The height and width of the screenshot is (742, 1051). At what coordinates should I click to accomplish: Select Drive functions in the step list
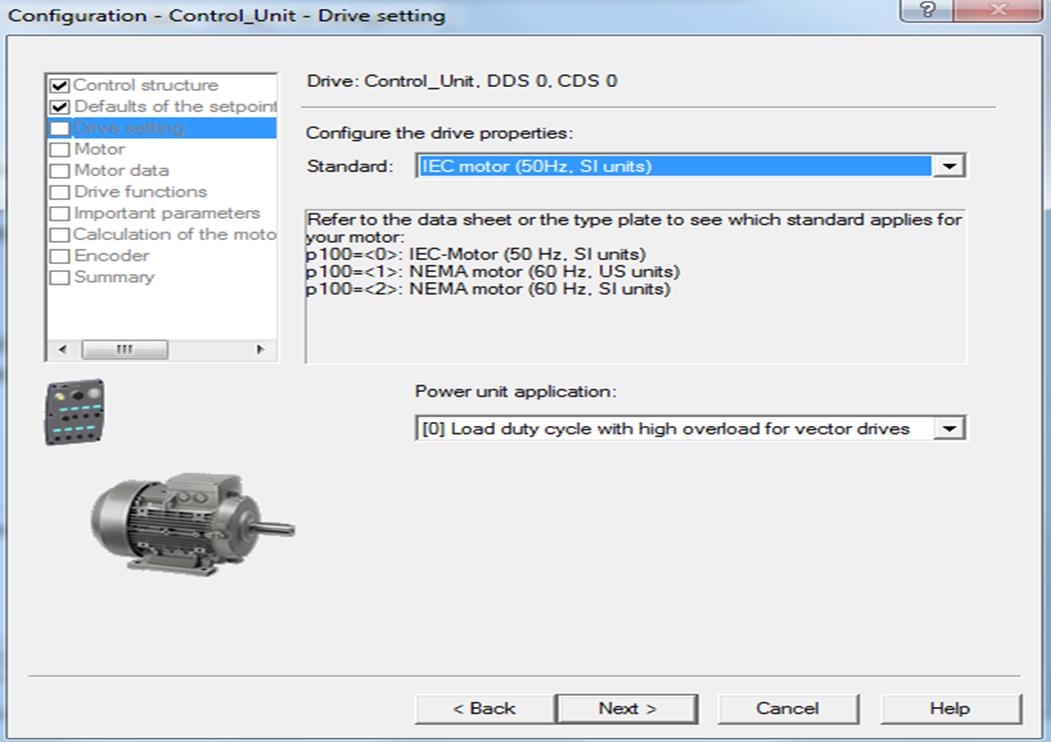click(140, 192)
